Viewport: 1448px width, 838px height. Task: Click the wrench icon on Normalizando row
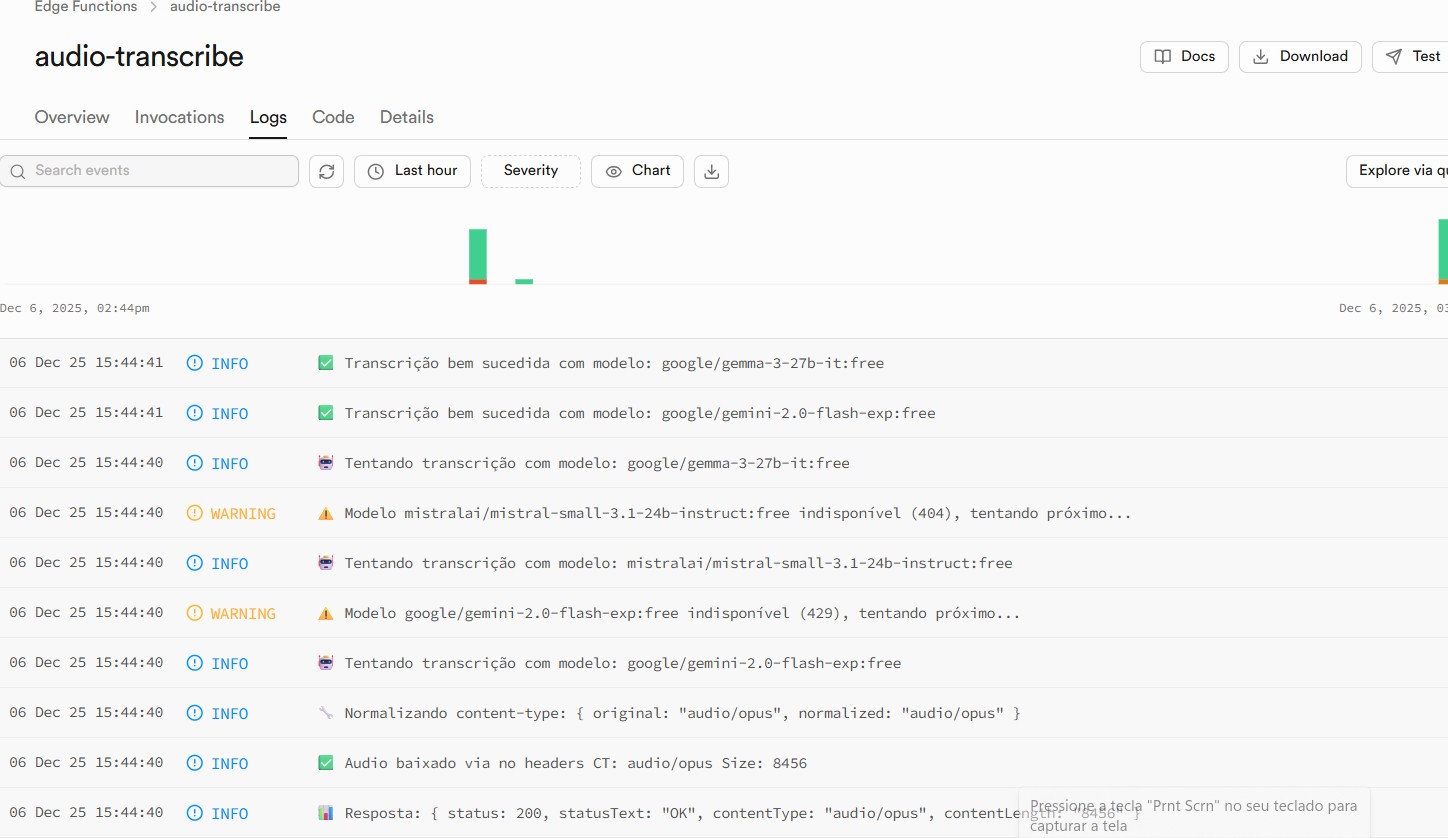[x=325, y=713]
